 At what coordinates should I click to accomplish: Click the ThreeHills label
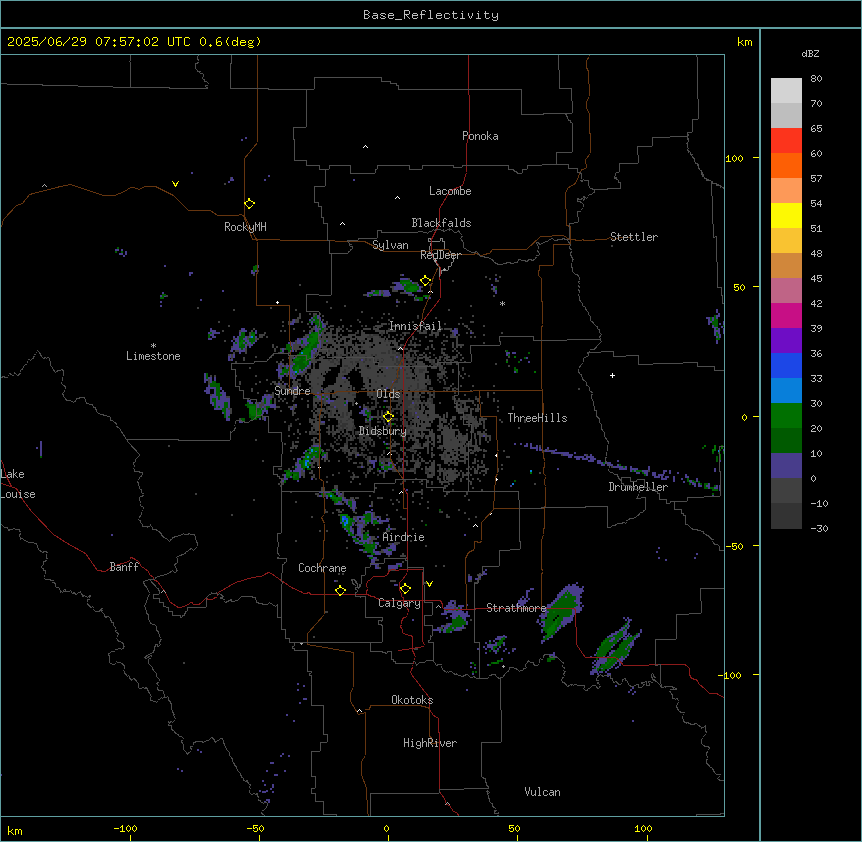537,418
